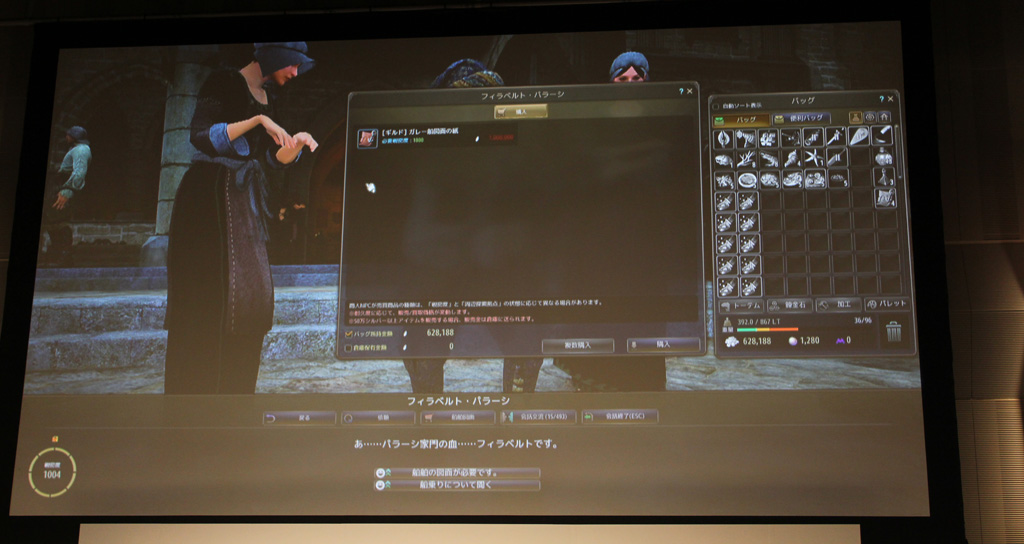Close the shop window
Viewport: 1024px width, 544px height.
click(x=690, y=91)
